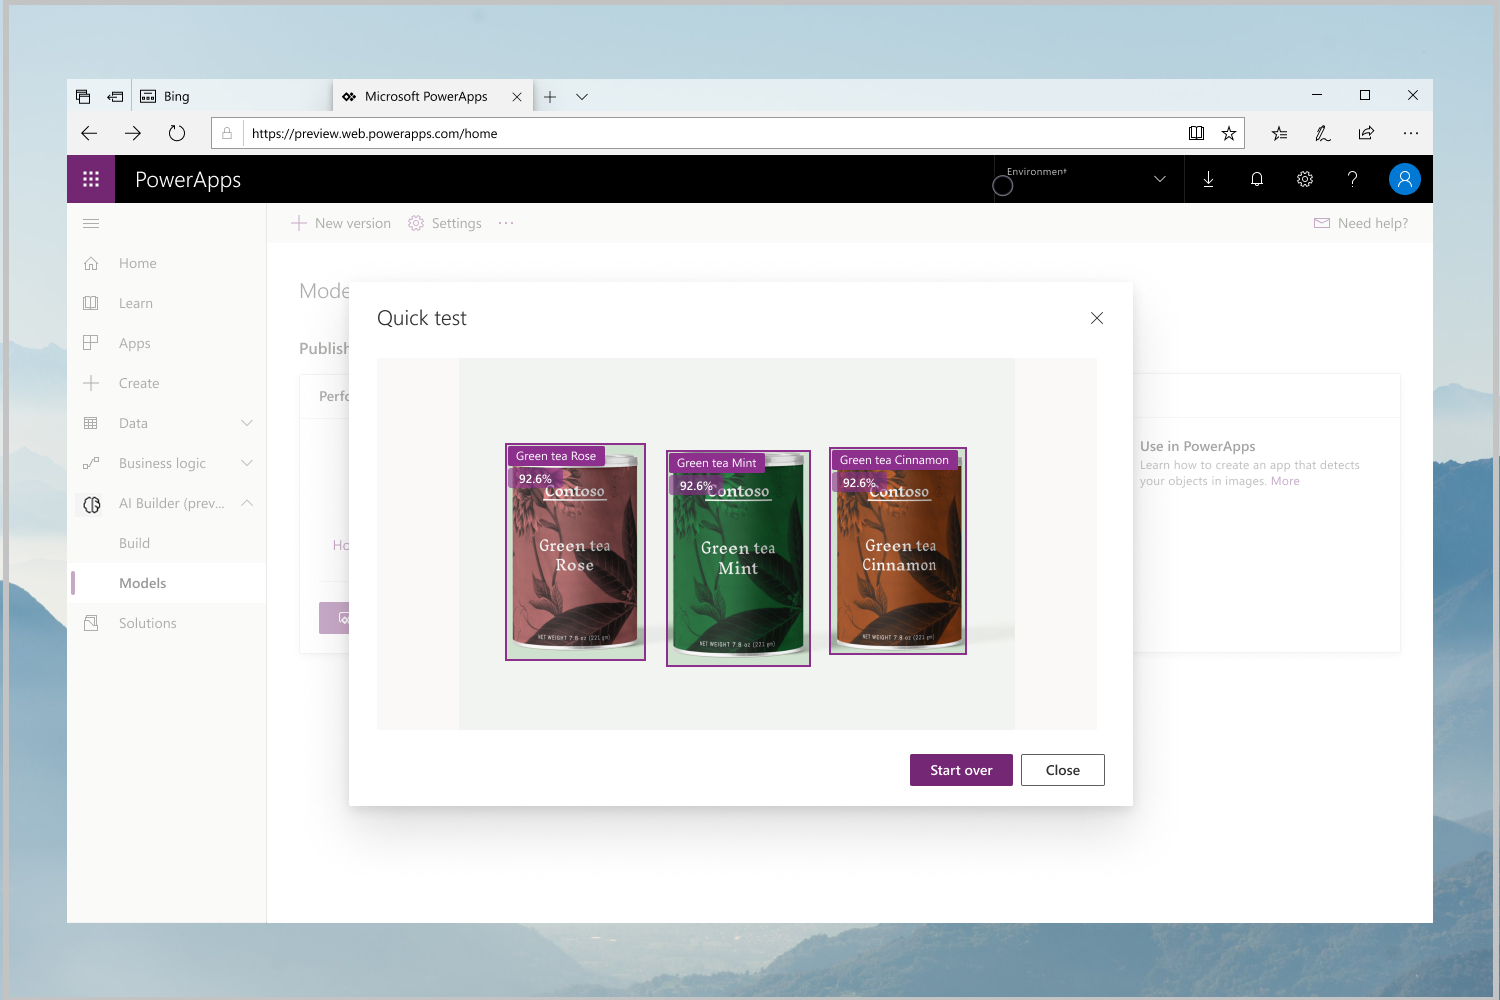Select the Apps icon in the sidebar

coord(91,343)
